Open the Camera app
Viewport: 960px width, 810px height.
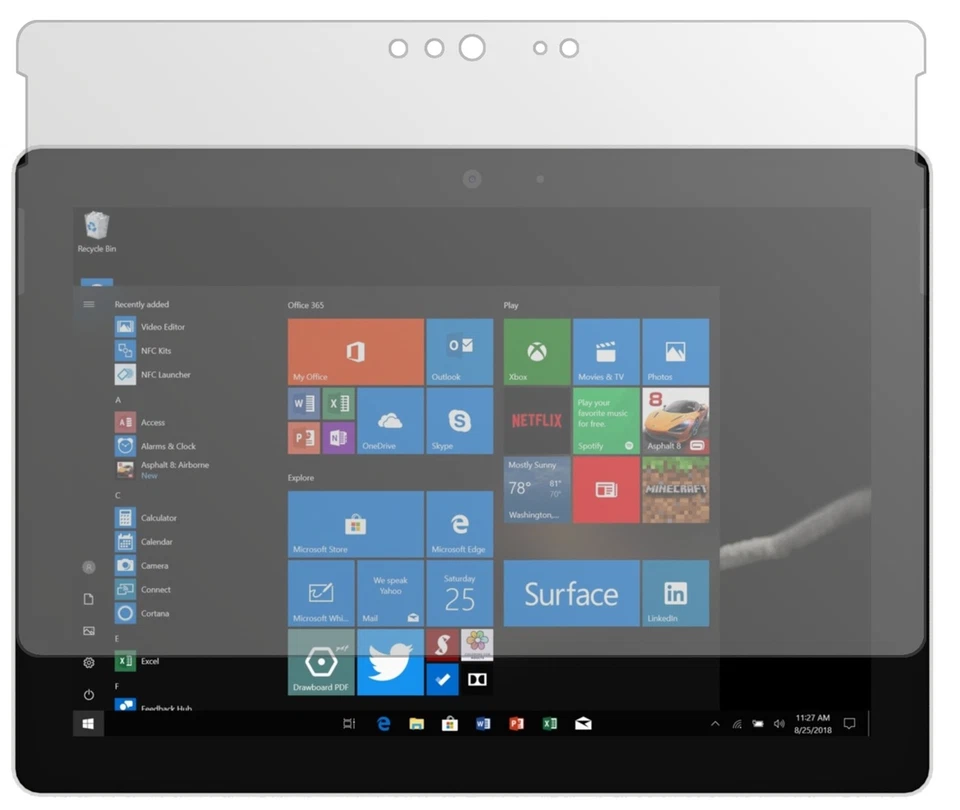(x=152, y=565)
